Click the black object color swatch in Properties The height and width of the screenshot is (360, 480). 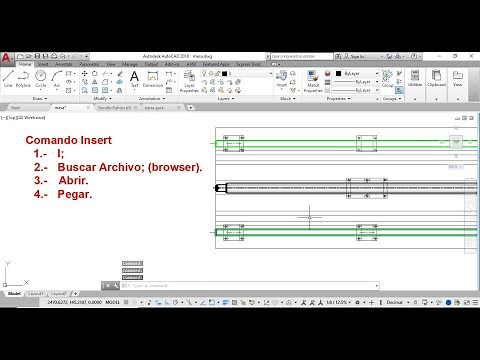click(x=339, y=73)
